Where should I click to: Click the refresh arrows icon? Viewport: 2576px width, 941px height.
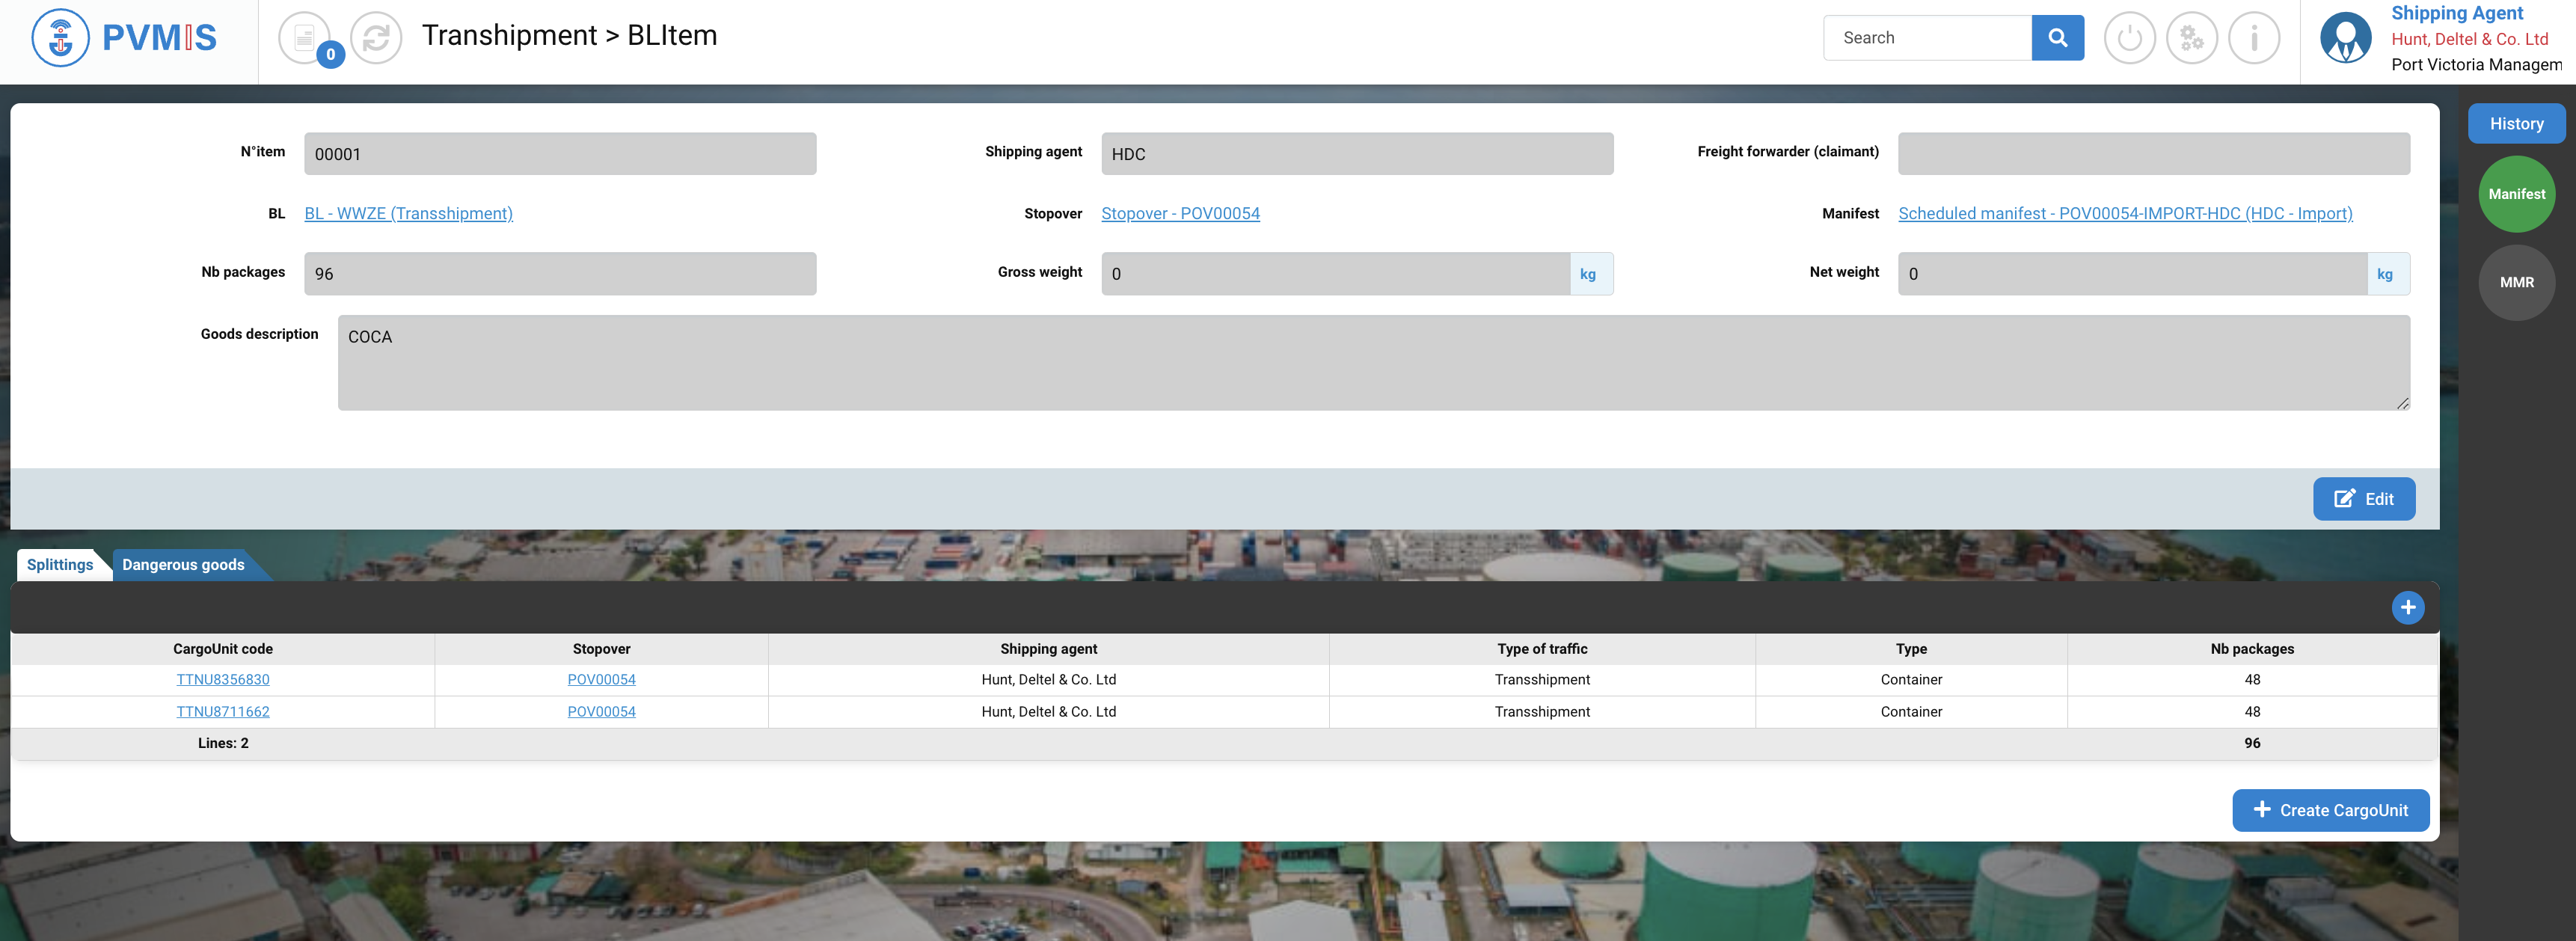[x=376, y=38]
